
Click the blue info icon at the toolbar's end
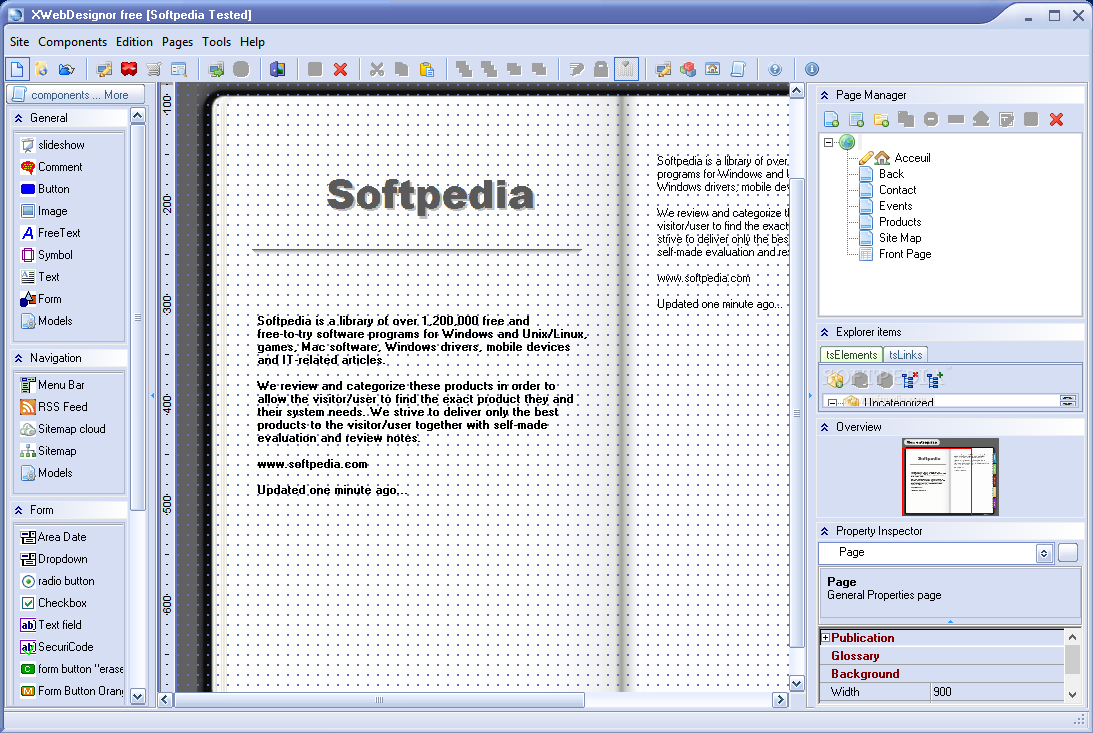(x=812, y=69)
